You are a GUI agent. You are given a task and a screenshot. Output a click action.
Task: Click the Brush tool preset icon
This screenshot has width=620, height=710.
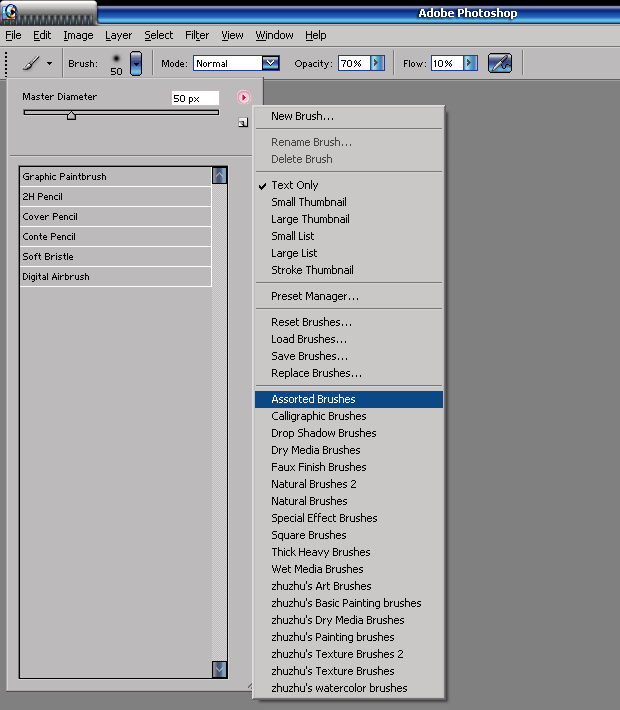click(31, 63)
